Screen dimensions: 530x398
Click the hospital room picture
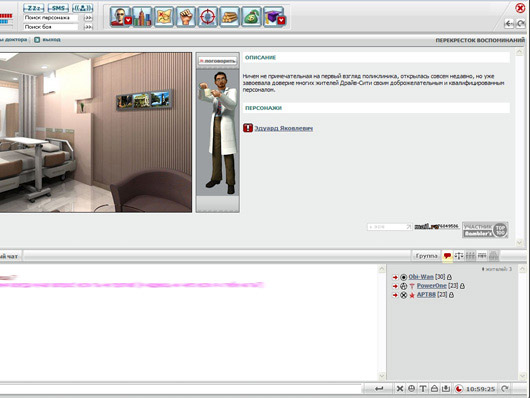96,132
